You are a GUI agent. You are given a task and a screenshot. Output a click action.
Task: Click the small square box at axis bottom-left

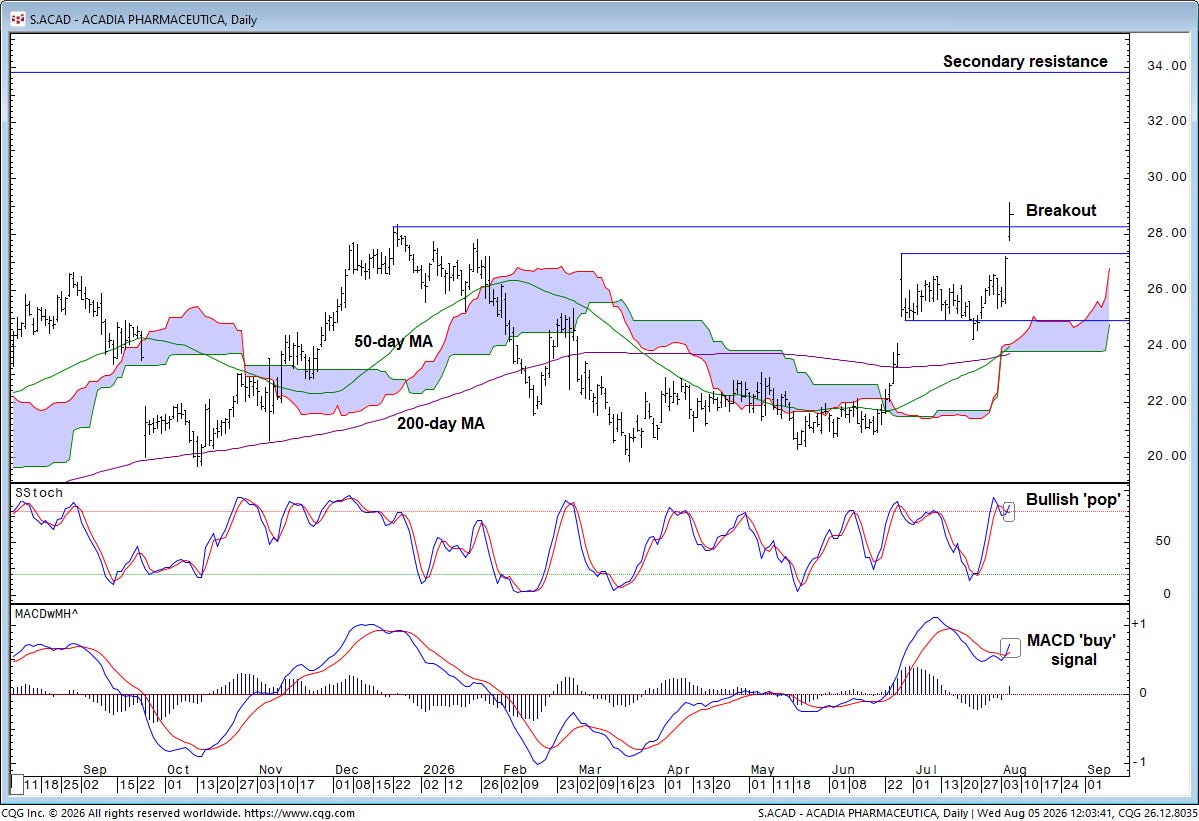point(16,784)
